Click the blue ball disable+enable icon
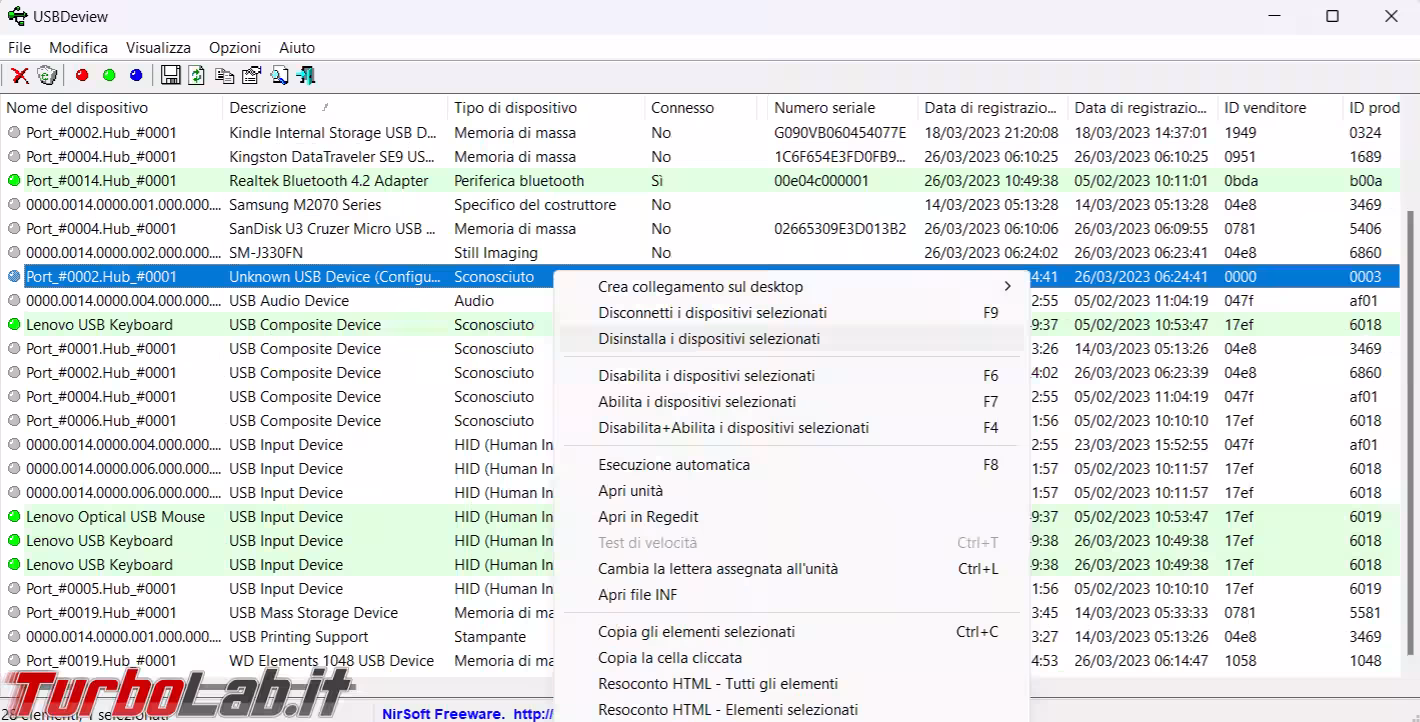Screen dimensions: 1420x722 [x=136, y=75]
